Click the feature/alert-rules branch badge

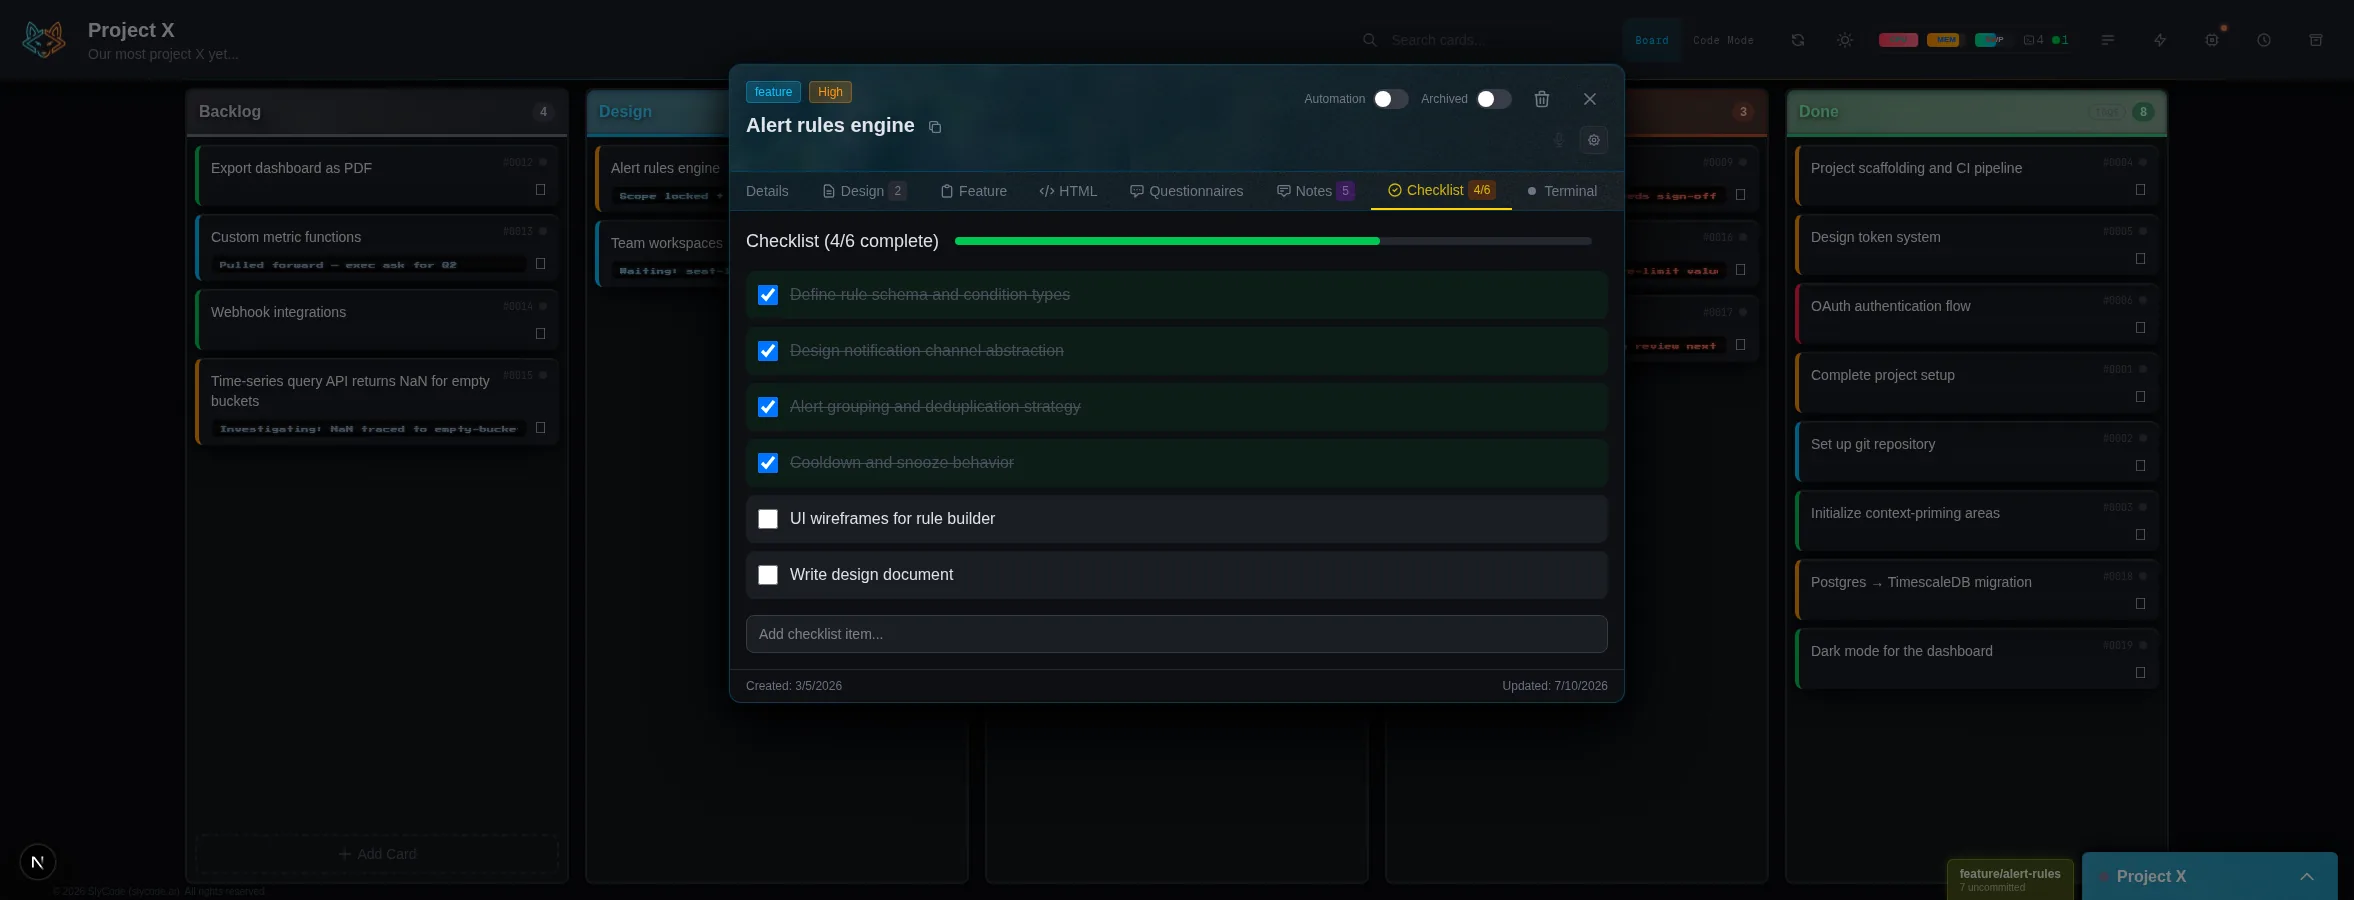[x=2010, y=879]
